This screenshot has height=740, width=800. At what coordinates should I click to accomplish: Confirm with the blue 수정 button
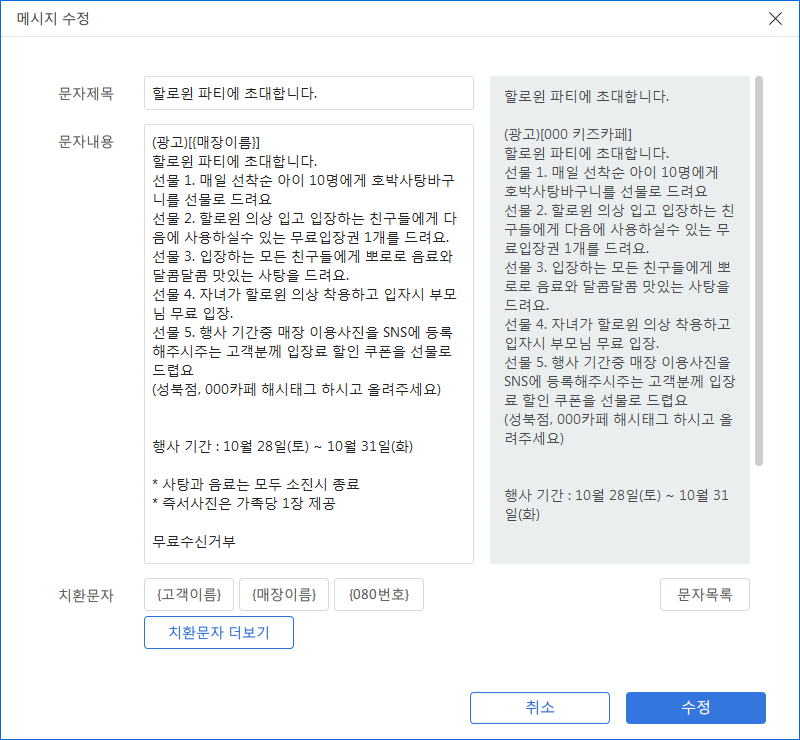point(696,708)
